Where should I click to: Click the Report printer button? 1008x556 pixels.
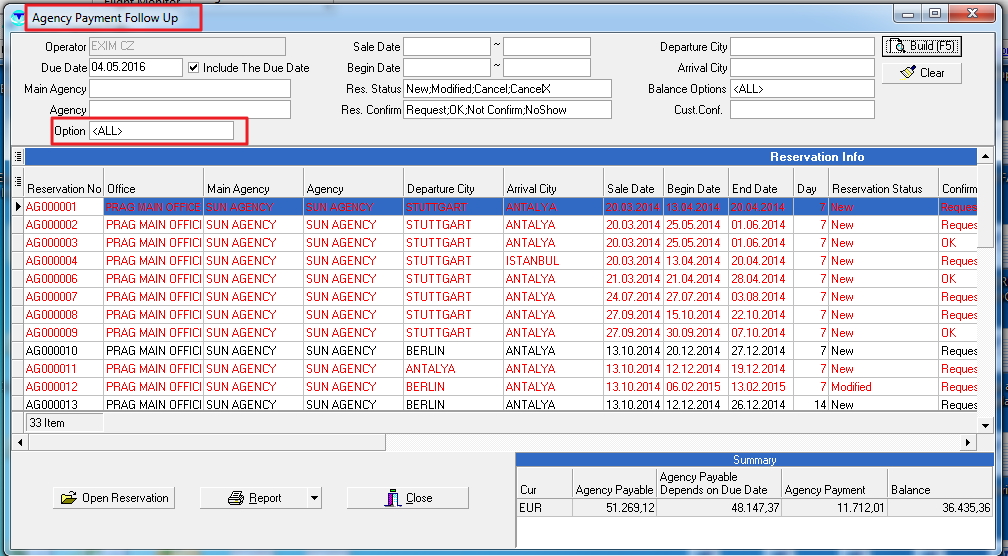[x=254, y=498]
